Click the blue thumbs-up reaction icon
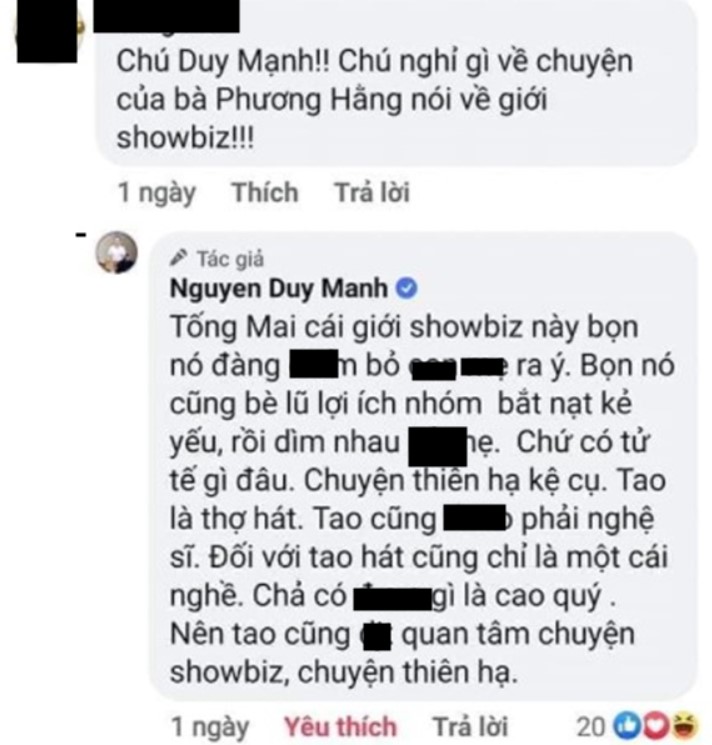 (x=626, y=726)
